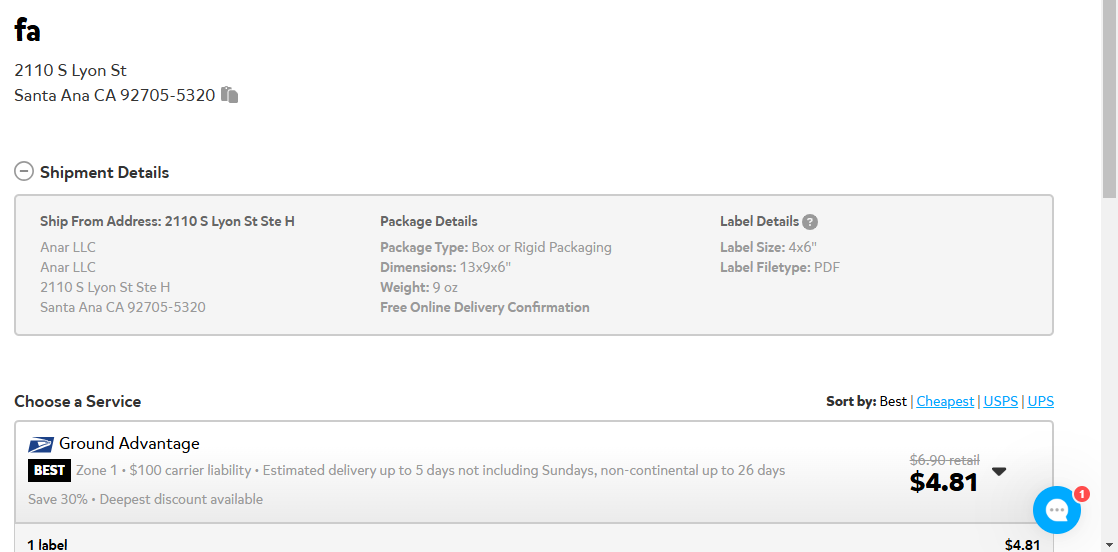This screenshot has height=552, width=1118.
Task: Select the Best sort option
Action: pyautogui.click(x=893, y=402)
